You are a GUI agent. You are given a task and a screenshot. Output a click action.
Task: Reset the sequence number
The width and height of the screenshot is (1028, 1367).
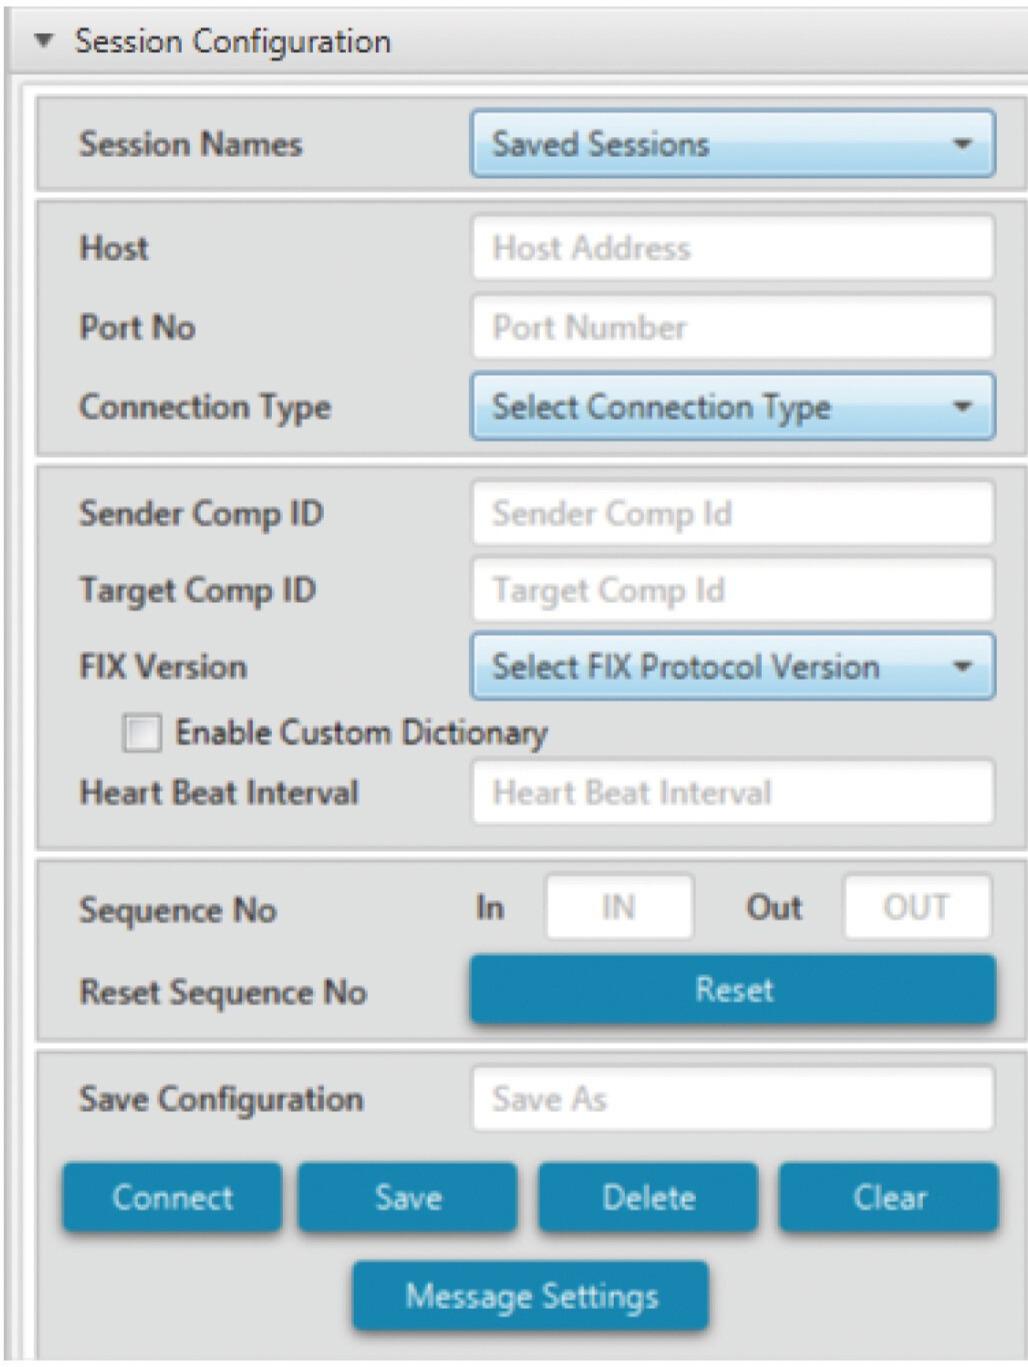(x=733, y=990)
